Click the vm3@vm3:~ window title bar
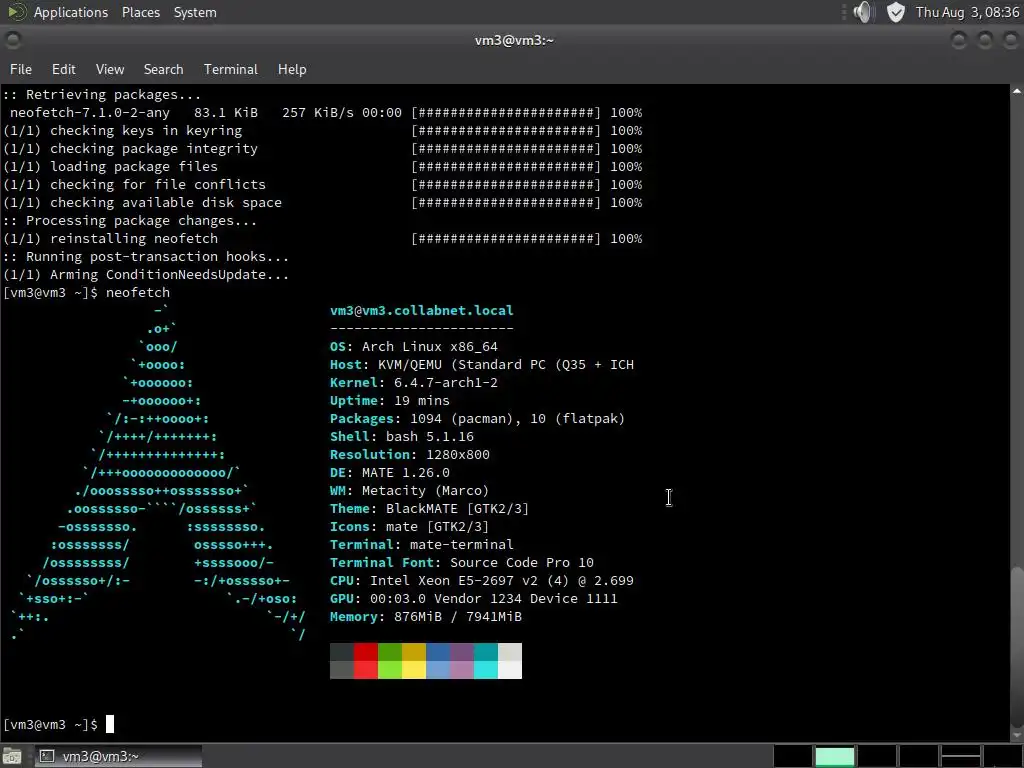This screenshot has height=768, width=1024. 514,40
